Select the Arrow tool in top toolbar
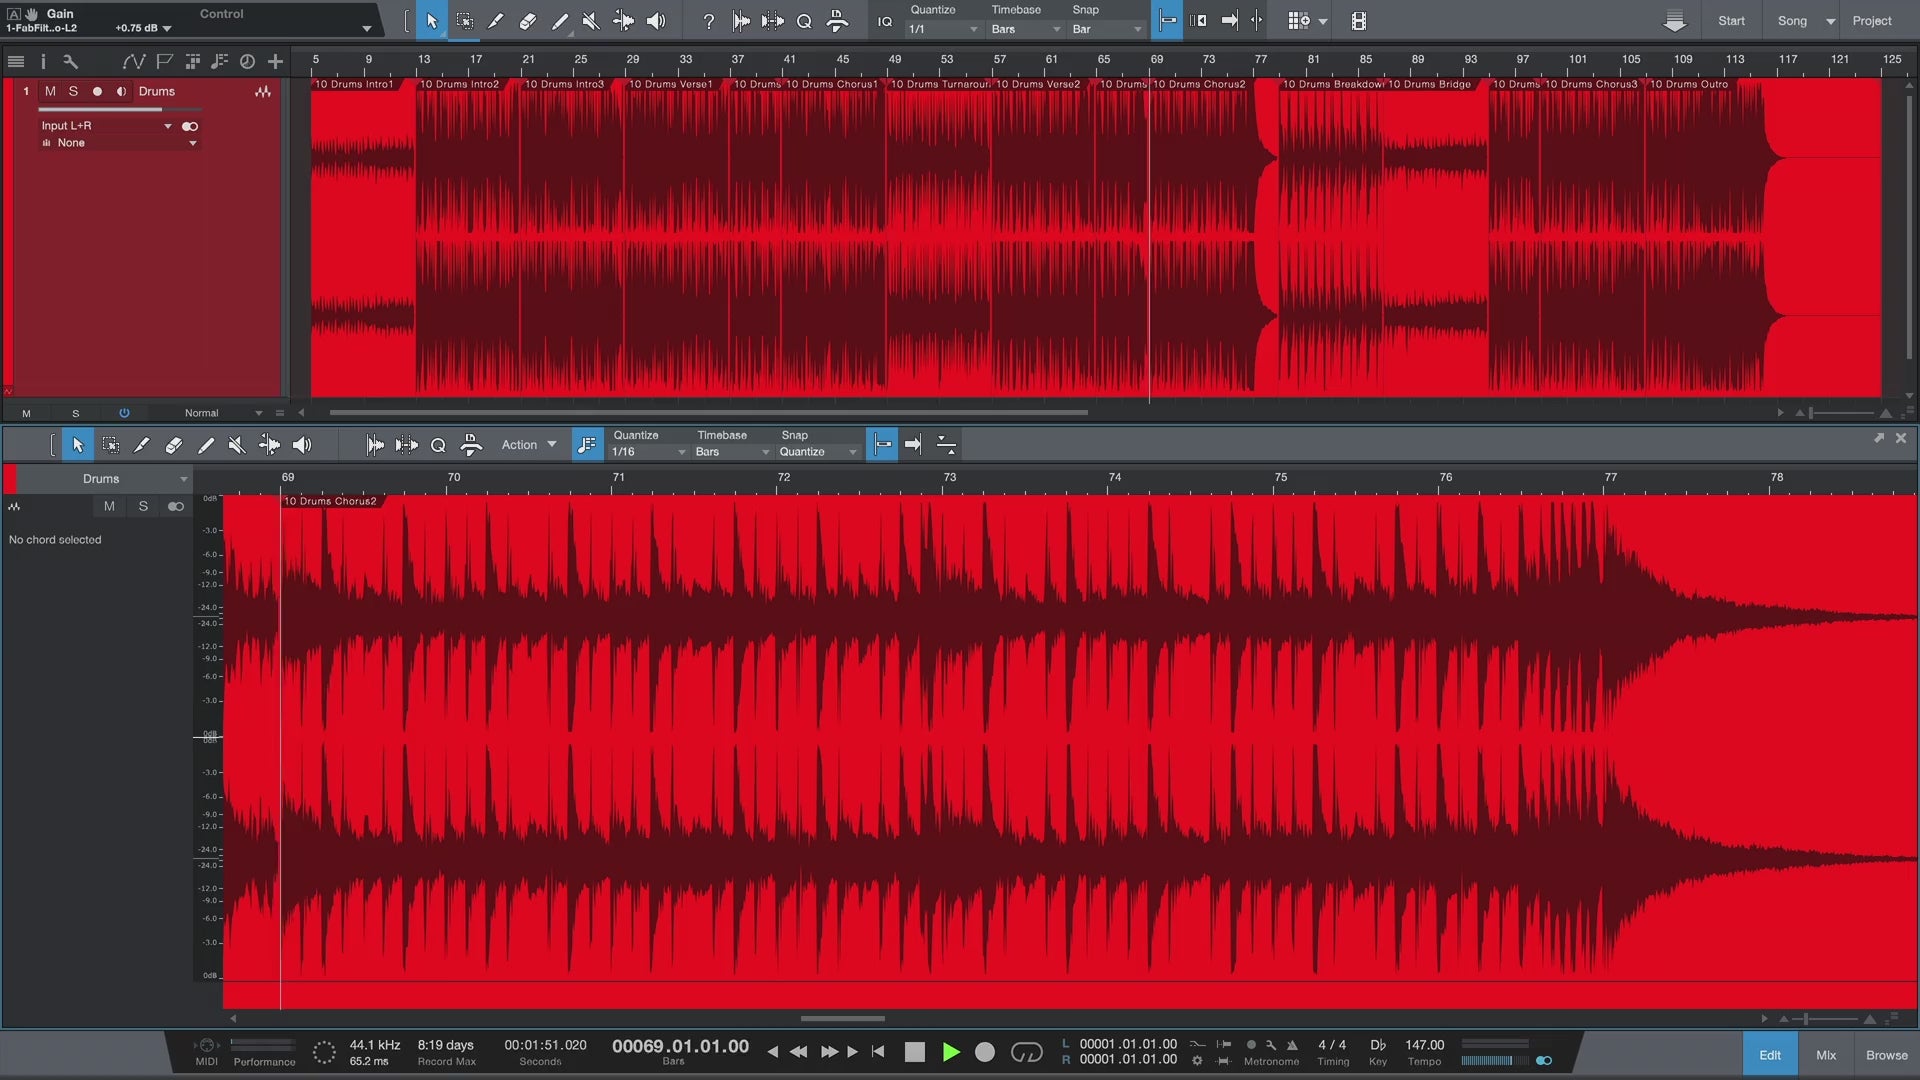Screen dimensions: 1920x1080 click(x=432, y=21)
